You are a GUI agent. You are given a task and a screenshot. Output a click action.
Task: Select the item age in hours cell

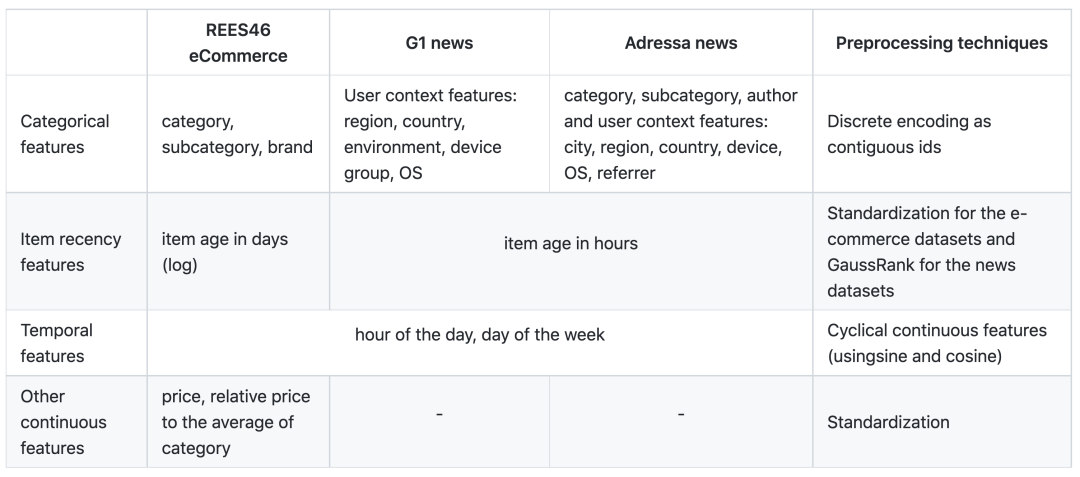point(570,243)
